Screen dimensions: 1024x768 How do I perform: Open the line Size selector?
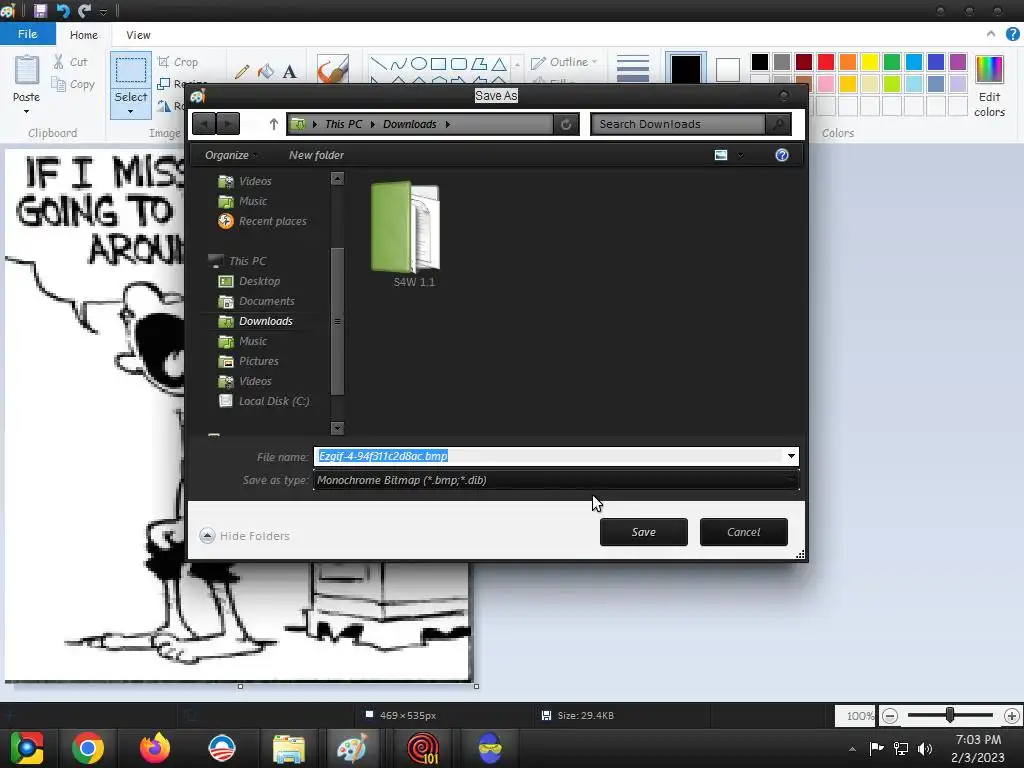633,68
